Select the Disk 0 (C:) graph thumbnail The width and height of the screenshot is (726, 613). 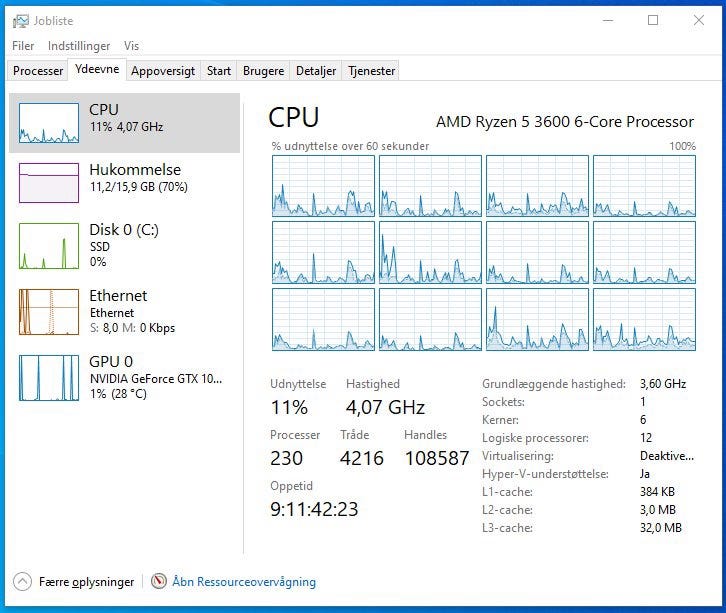pyautogui.click(x=49, y=245)
